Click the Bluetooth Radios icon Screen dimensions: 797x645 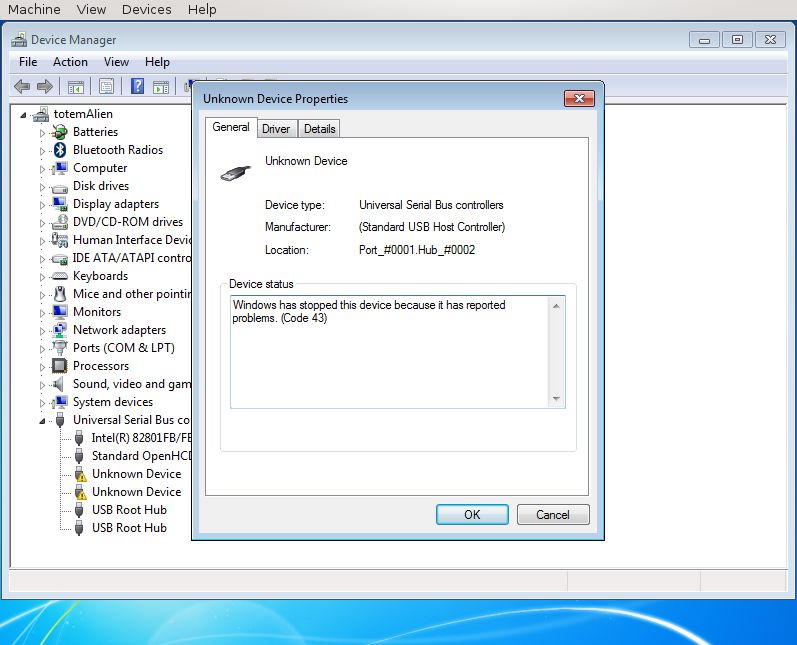pyautogui.click(x=60, y=150)
